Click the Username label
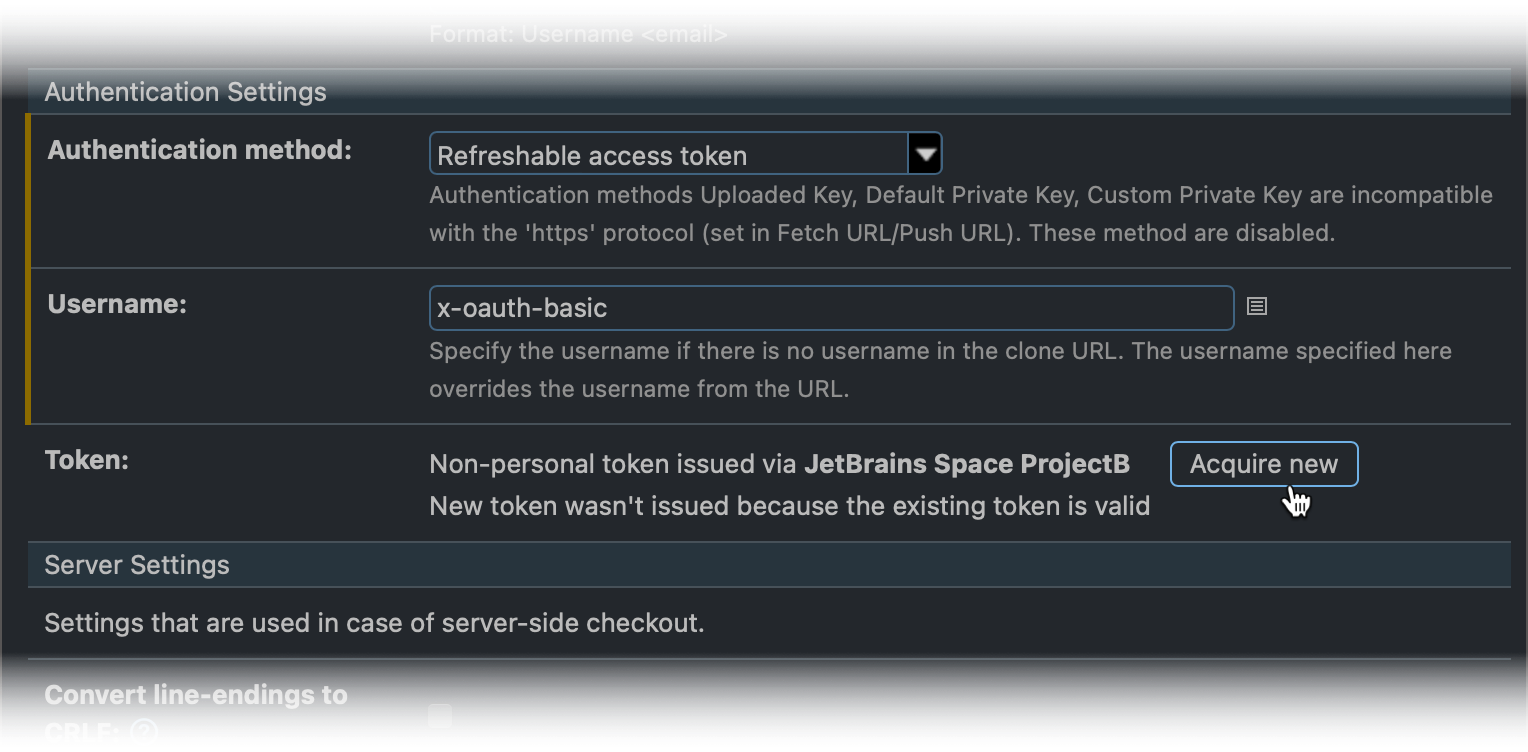The image size is (1528, 752). coord(117,304)
